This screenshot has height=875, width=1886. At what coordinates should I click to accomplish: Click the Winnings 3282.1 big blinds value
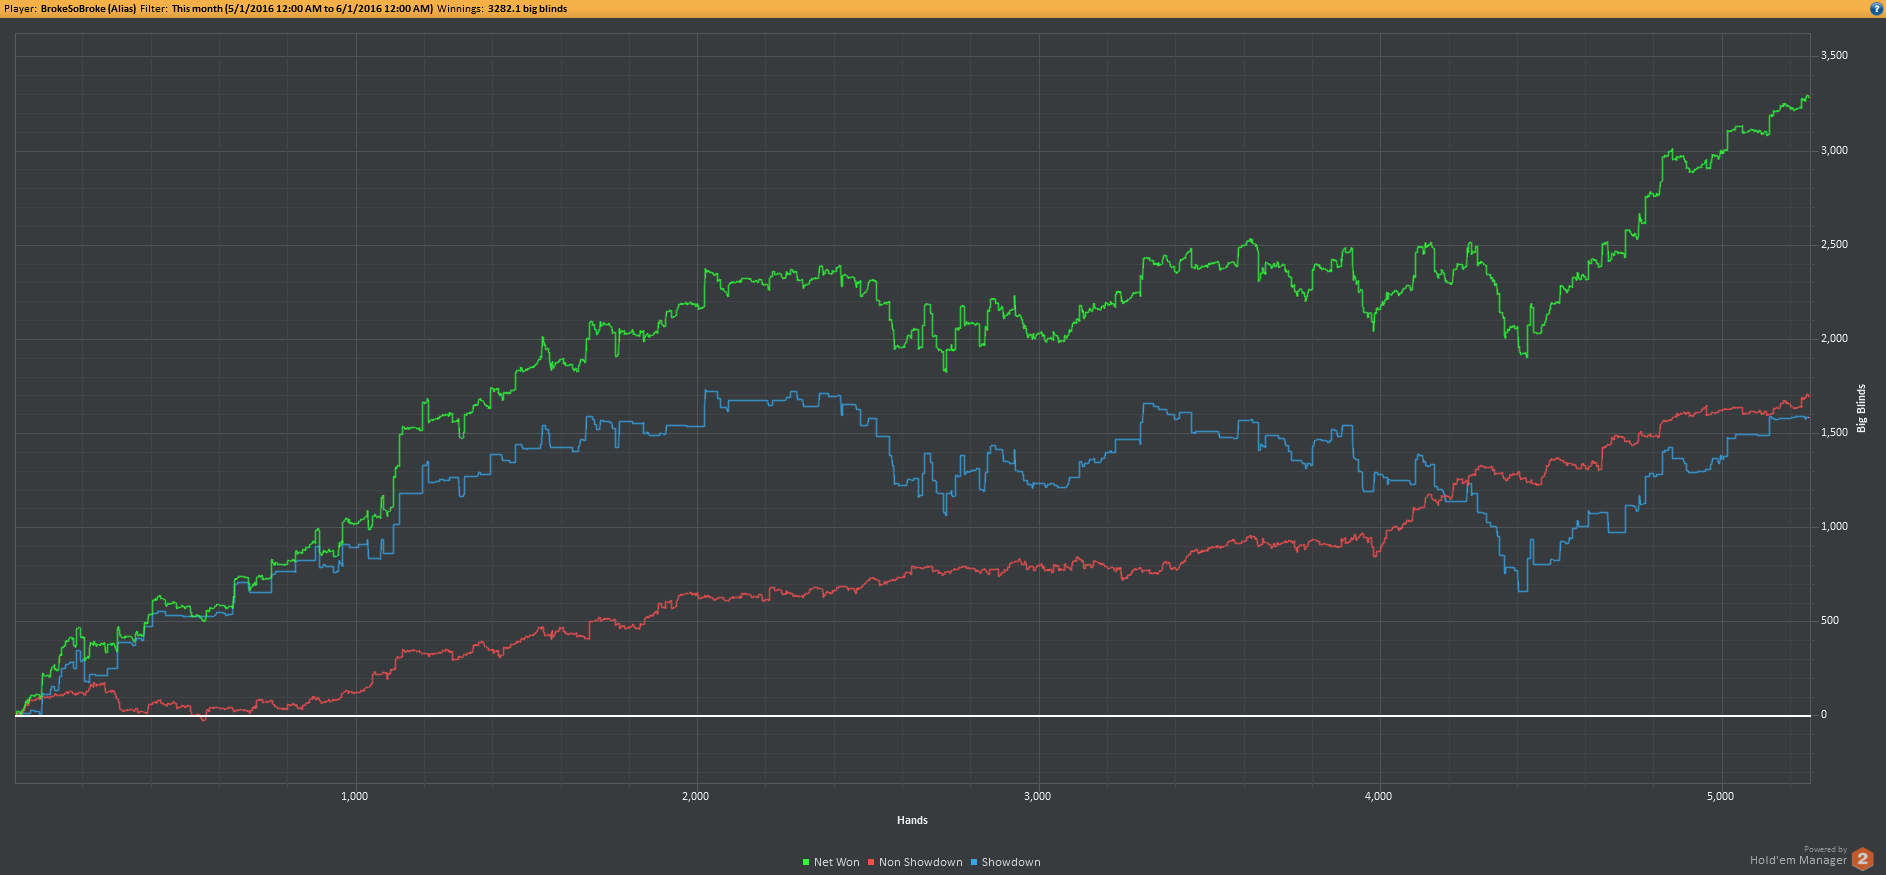tap(527, 8)
